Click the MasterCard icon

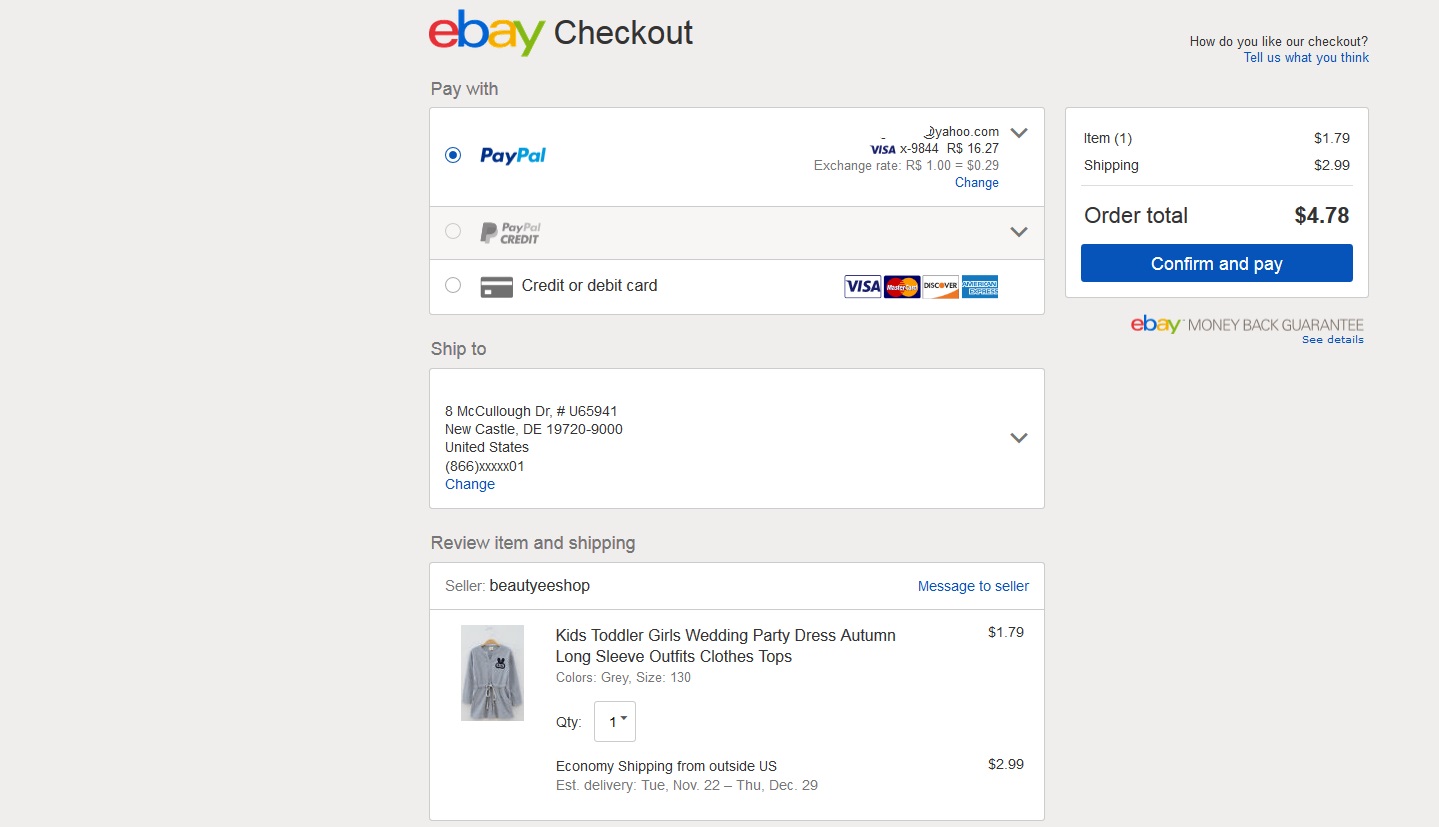(902, 287)
